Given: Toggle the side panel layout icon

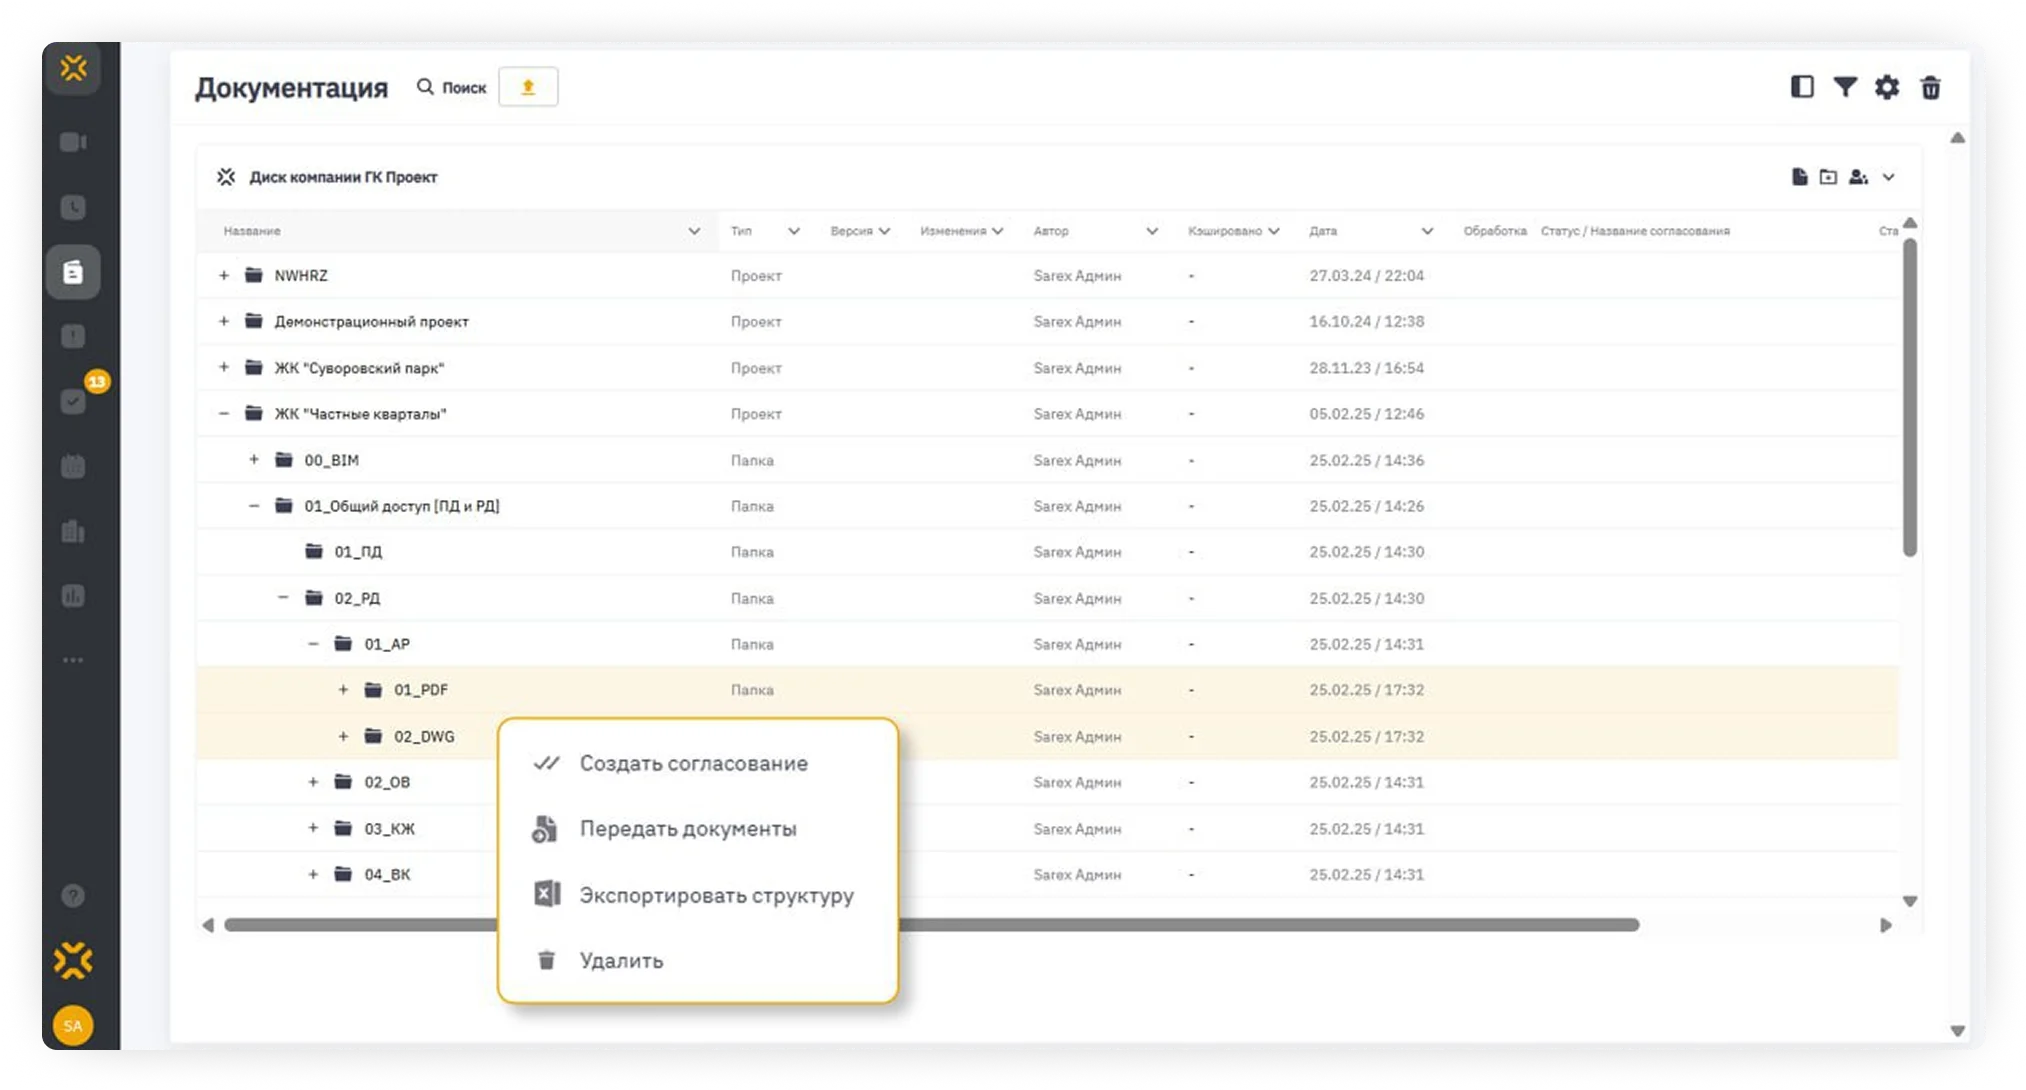Looking at the screenshot, I should (x=1801, y=87).
